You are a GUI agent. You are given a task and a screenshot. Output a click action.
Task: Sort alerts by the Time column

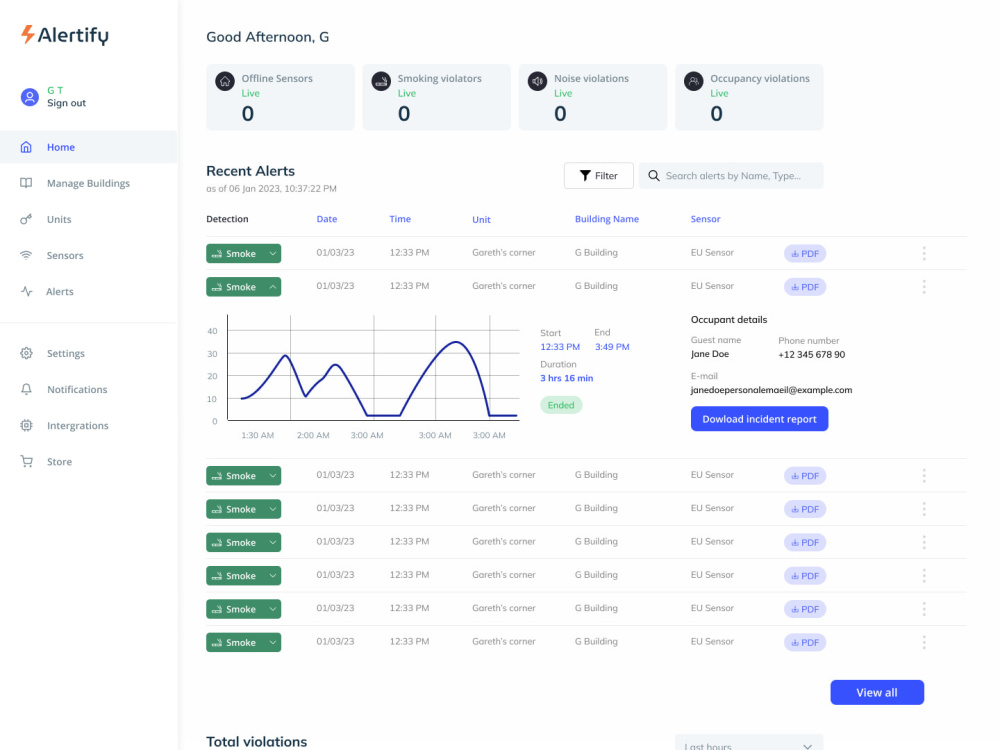click(x=400, y=219)
